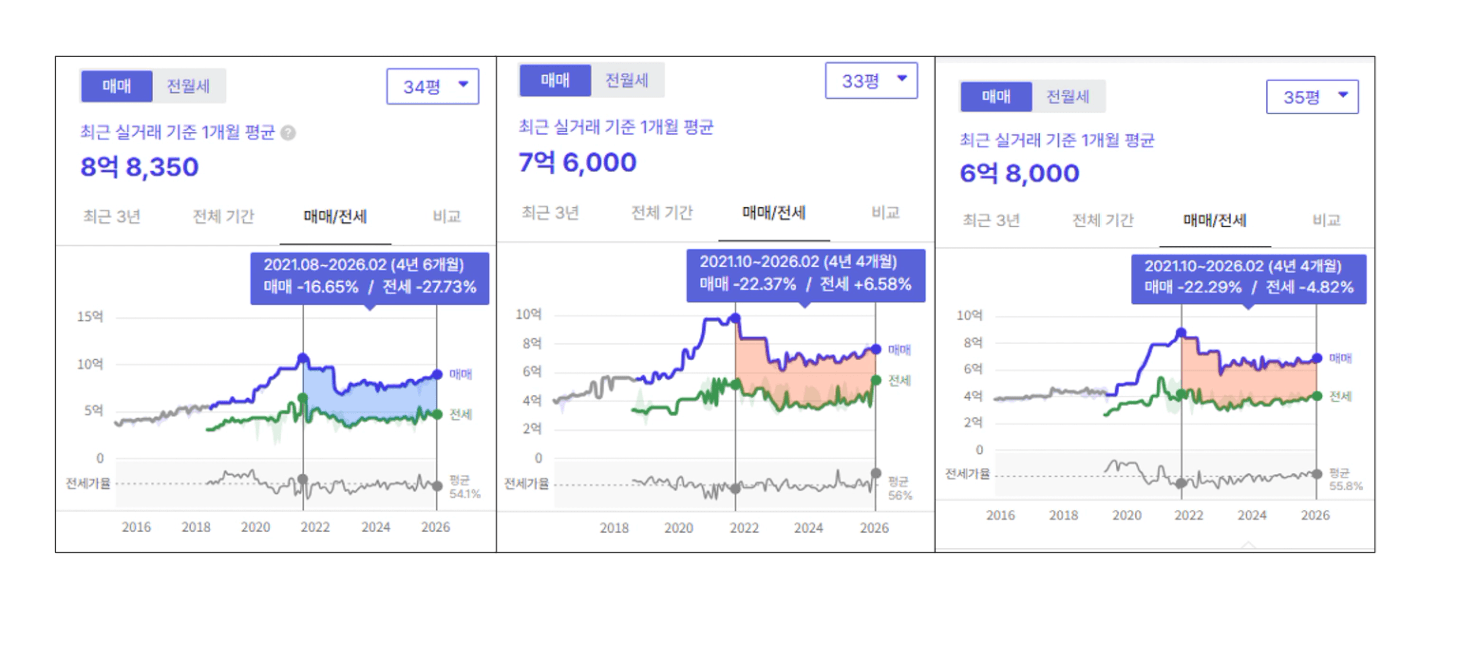The height and width of the screenshot is (645, 1476).
Task: Click the 7억 6,000 average price
Action: click(578, 162)
